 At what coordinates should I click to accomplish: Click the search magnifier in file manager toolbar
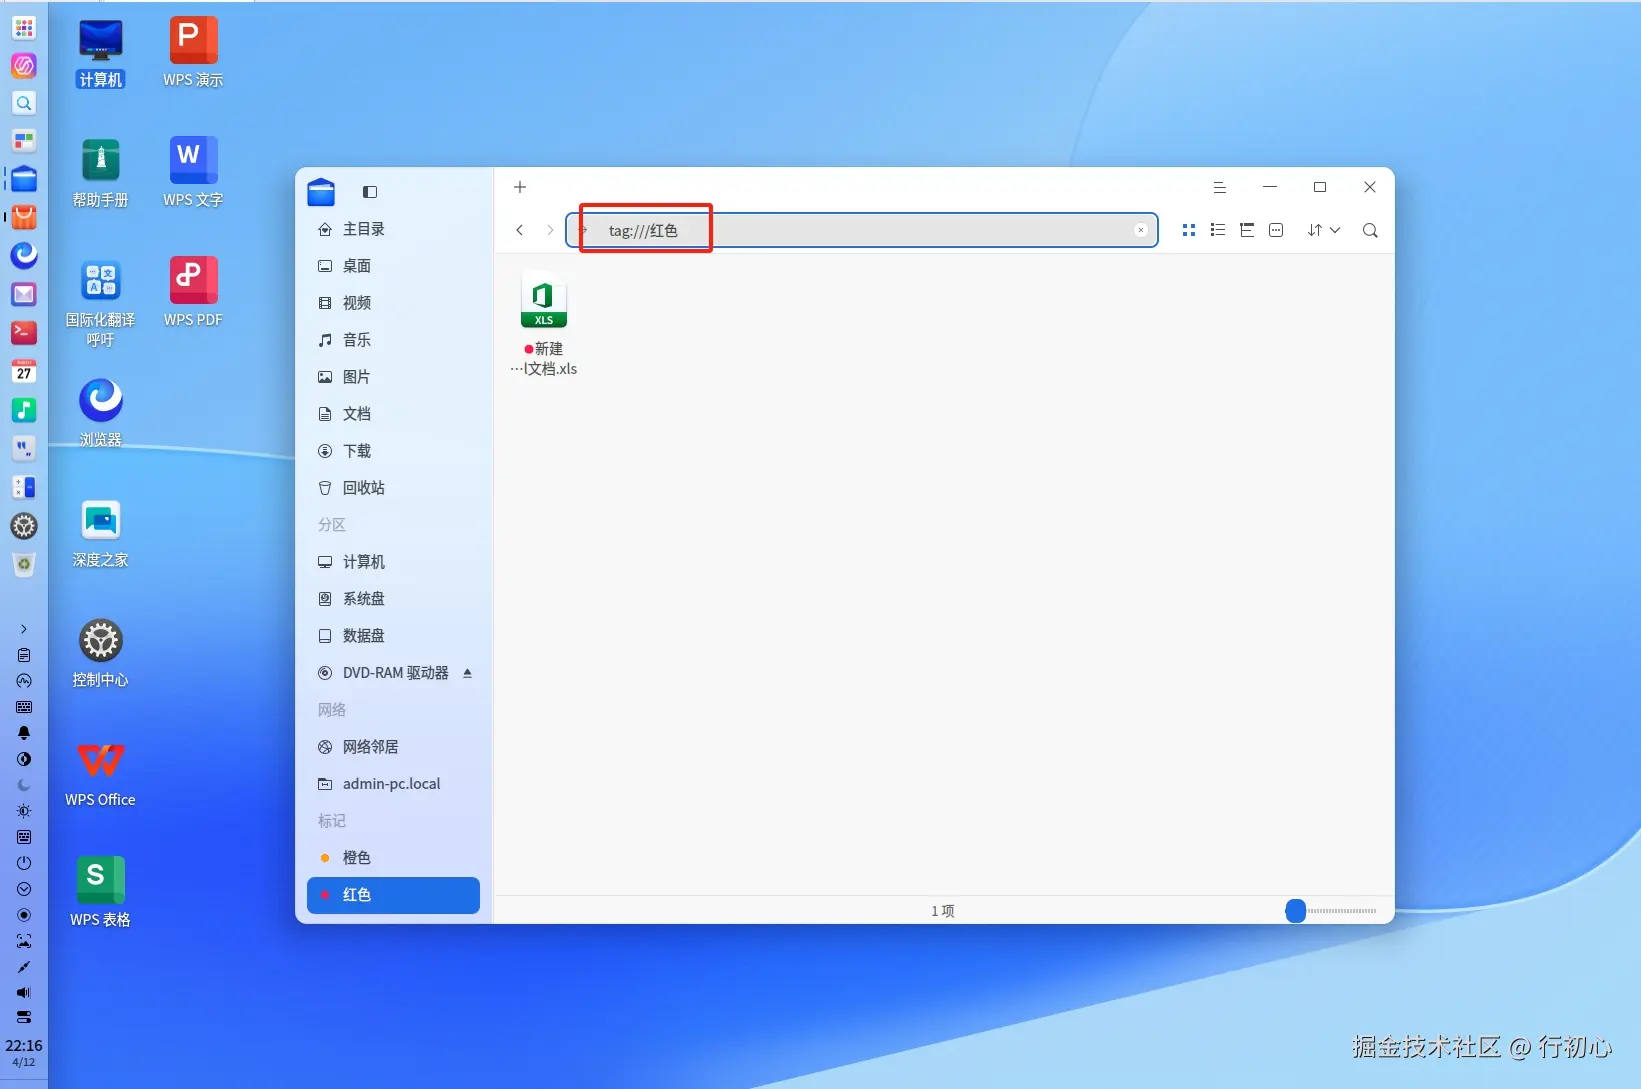1370,230
